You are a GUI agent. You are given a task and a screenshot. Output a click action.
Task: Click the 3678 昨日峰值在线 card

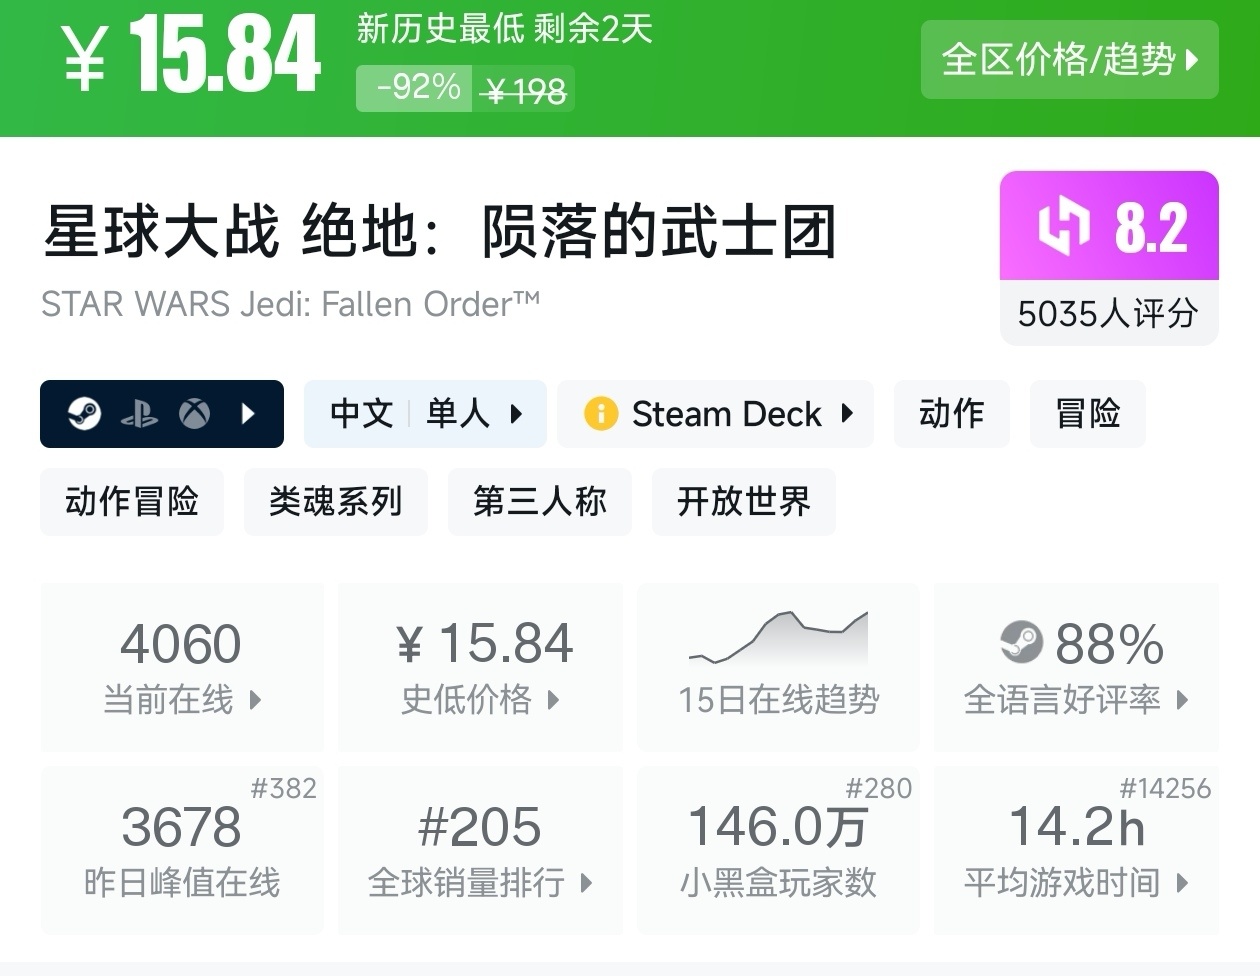point(182,850)
